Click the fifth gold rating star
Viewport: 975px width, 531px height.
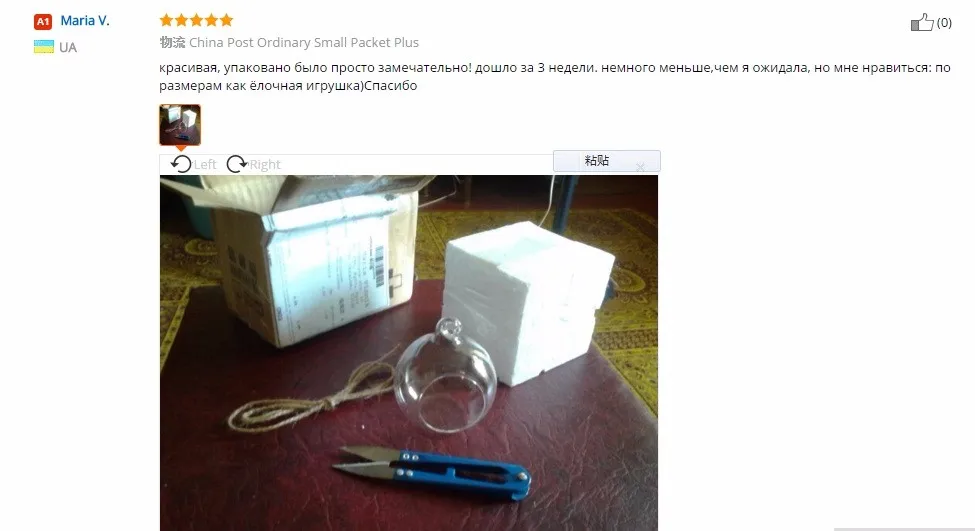tap(226, 21)
